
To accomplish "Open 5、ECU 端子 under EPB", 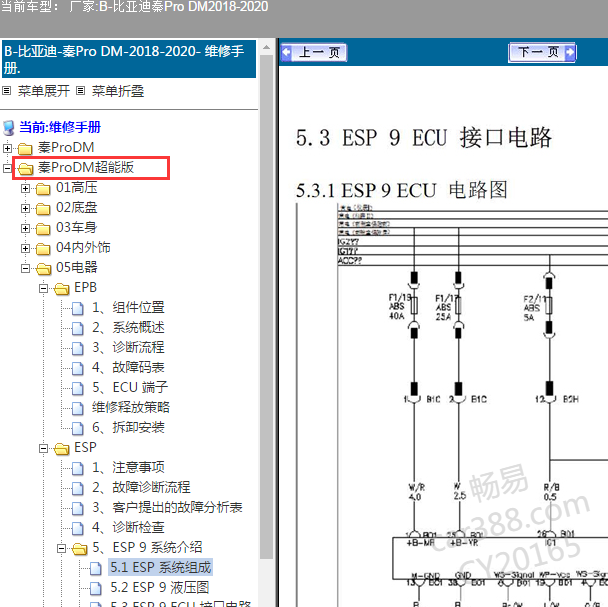I will 130,387.
